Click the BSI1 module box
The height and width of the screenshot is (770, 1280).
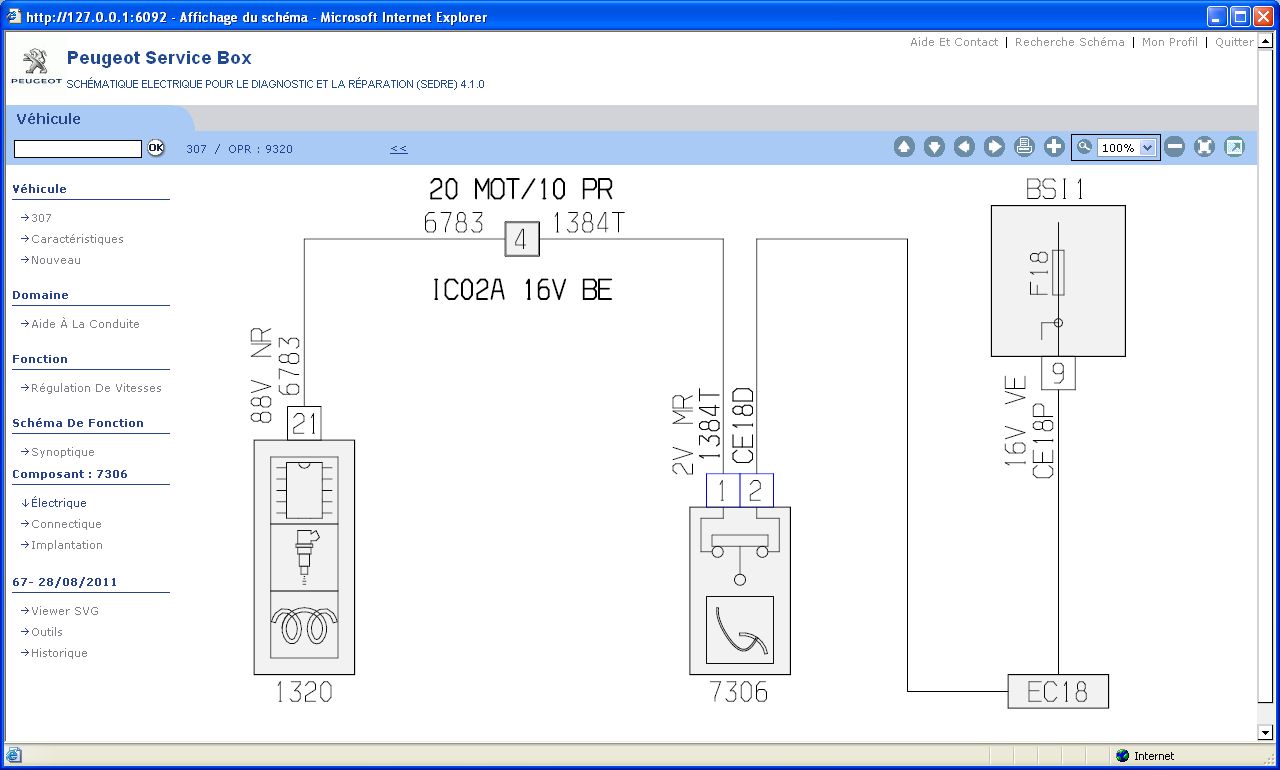(x=1058, y=281)
